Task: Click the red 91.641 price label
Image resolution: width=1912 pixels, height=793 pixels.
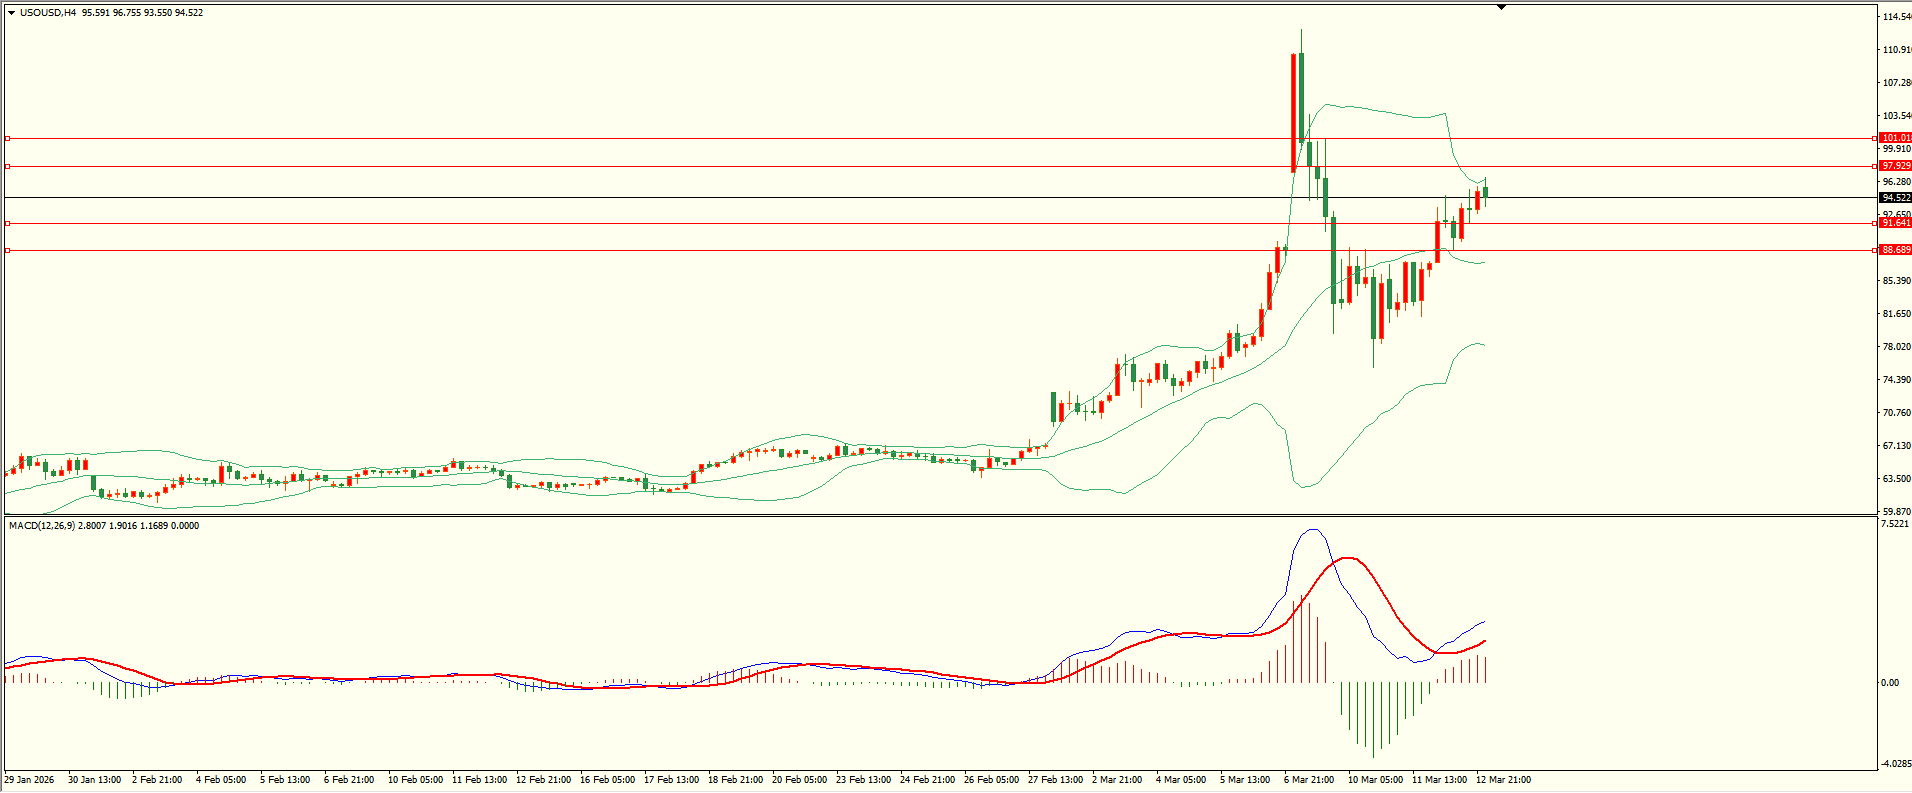Action: click(1895, 223)
